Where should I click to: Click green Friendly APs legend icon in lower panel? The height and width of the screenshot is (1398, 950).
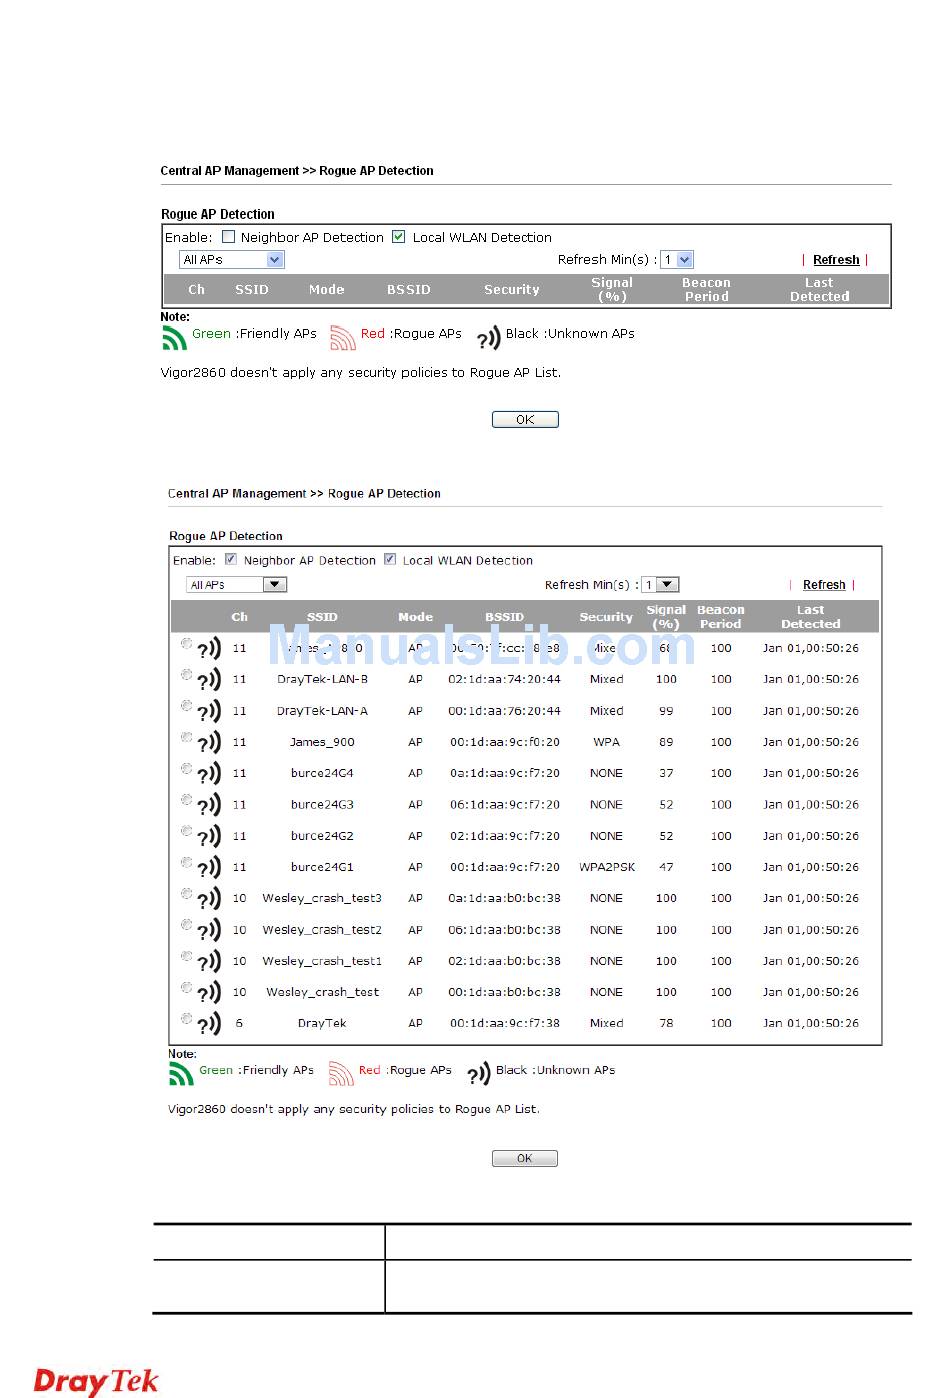tap(181, 1073)
